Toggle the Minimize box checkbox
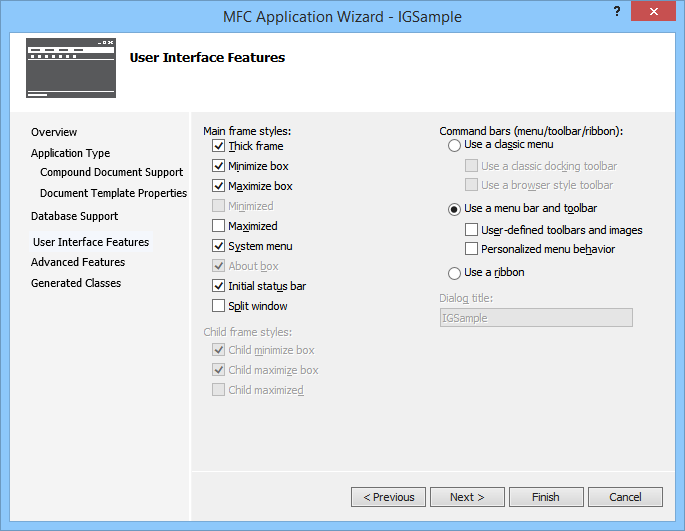Image resolution: width=685 pixels, height=531 pixels. (x=219, y=166)
